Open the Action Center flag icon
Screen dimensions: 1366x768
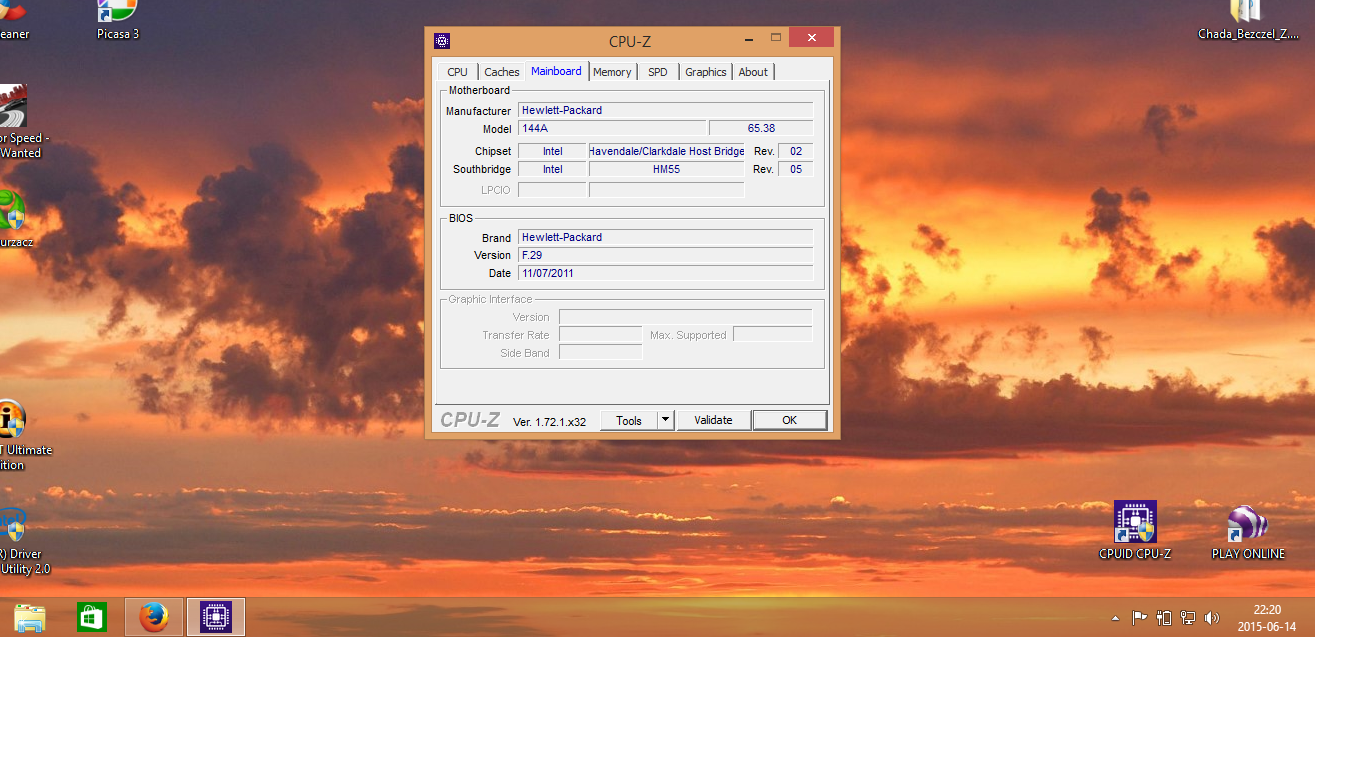1139,618
